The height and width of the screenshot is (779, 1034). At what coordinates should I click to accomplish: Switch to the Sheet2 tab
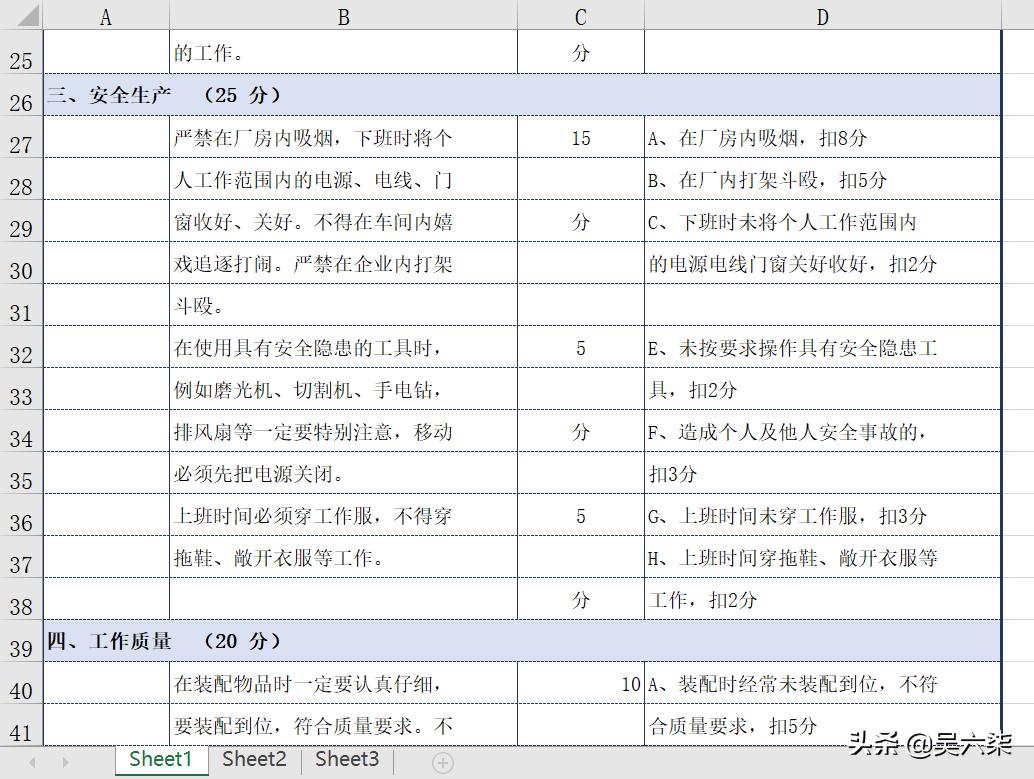point(253,760)
